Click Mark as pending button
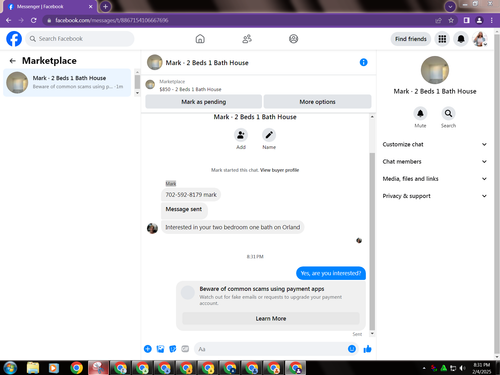The width and height of the screenshot is (500, 375). (x=203, y=102)
